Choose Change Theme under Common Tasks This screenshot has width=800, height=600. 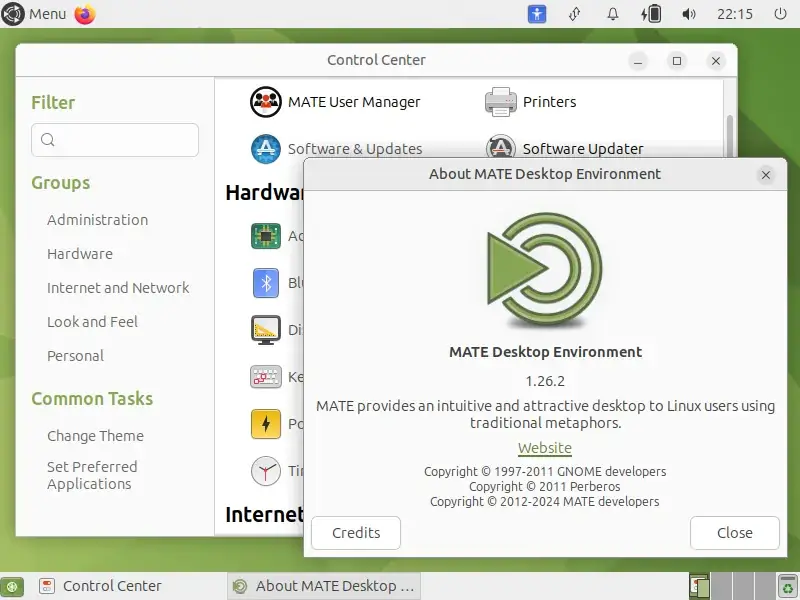click(x=95, y=436)
